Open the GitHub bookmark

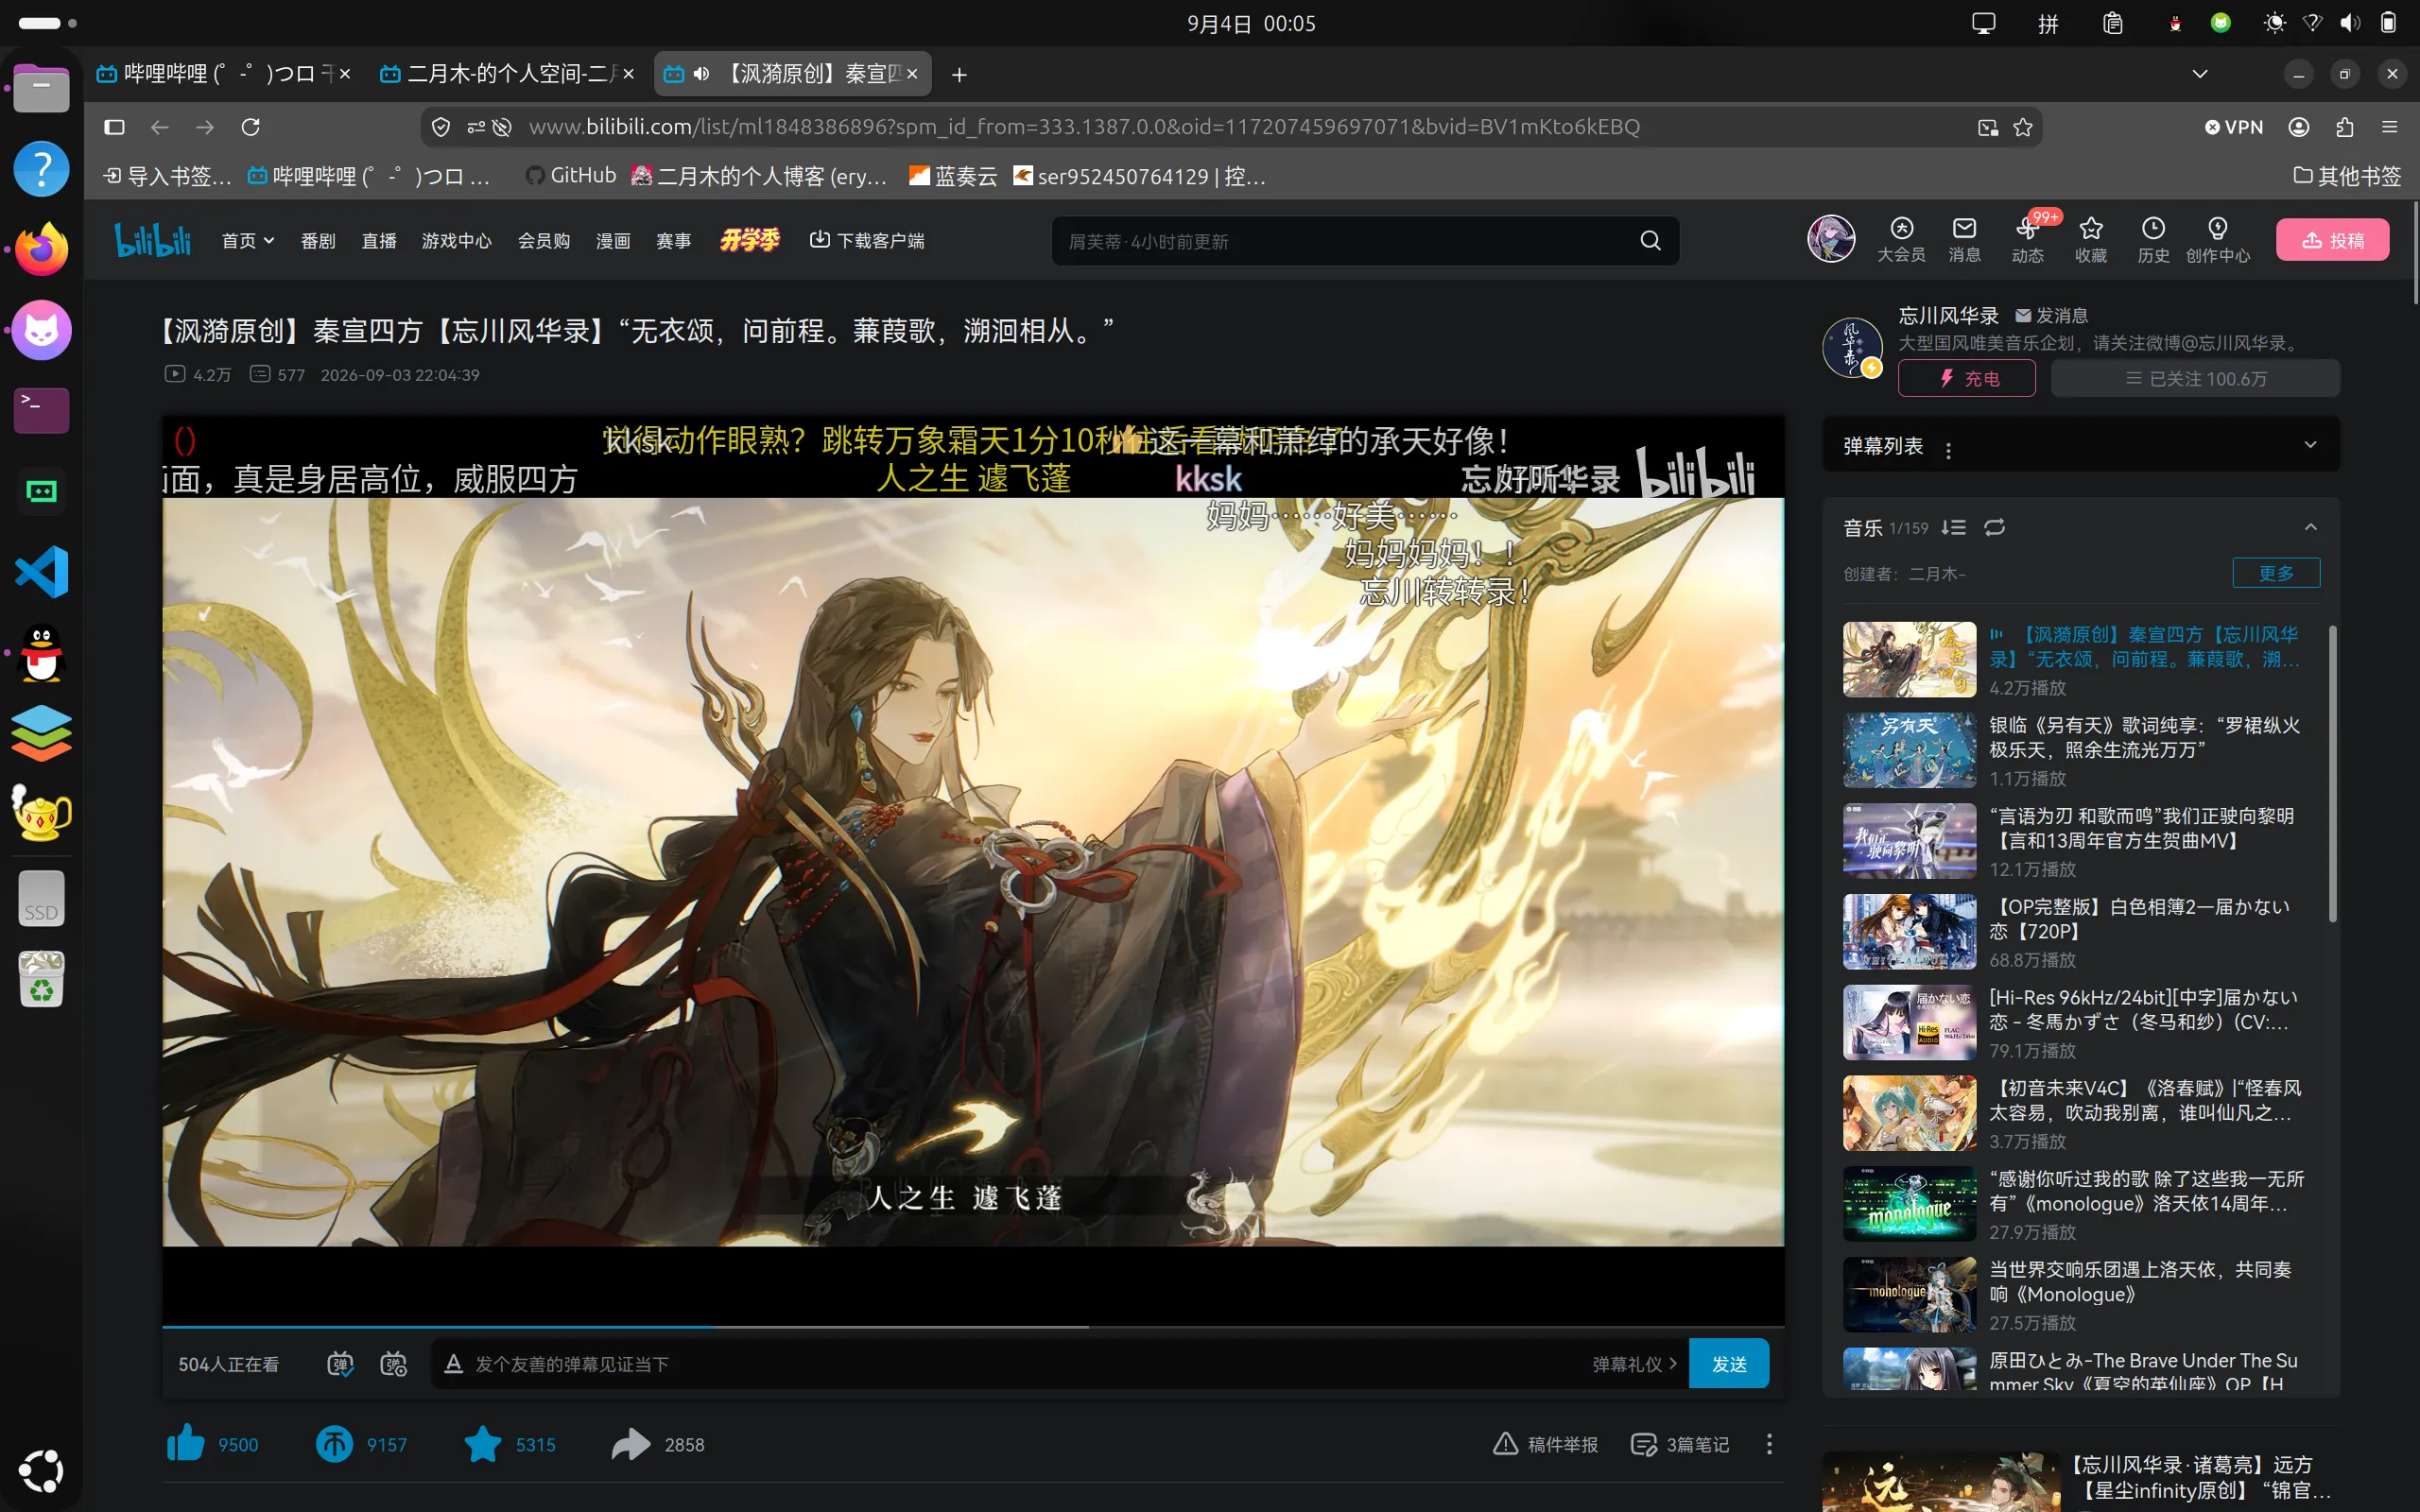[571, 176]
